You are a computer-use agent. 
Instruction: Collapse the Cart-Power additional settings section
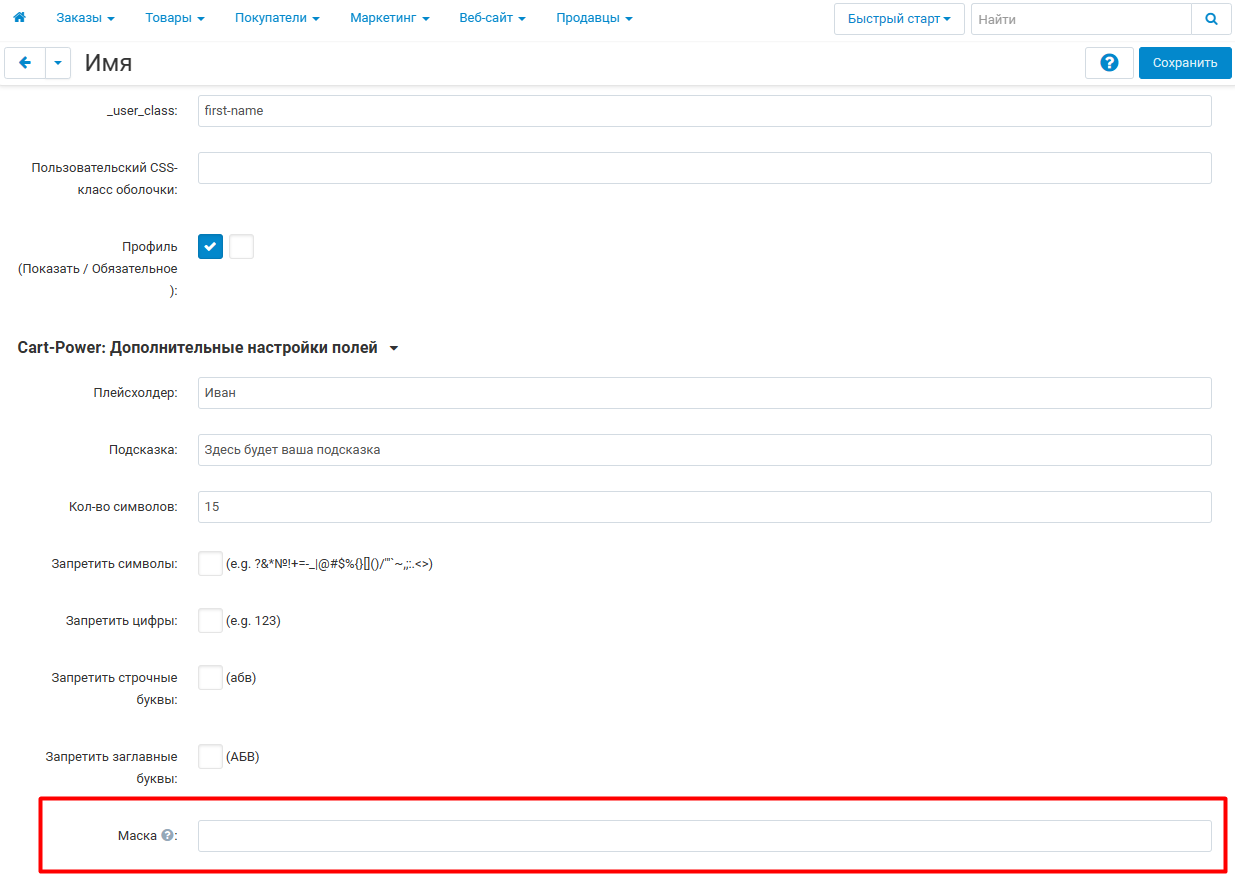coord(208,348)
